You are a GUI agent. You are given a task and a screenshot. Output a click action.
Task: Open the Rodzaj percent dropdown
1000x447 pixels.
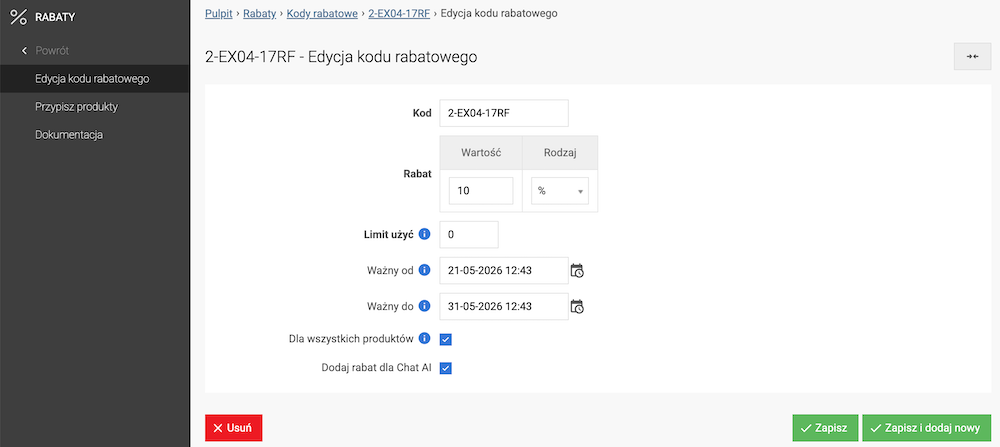(x=560, y=191)
